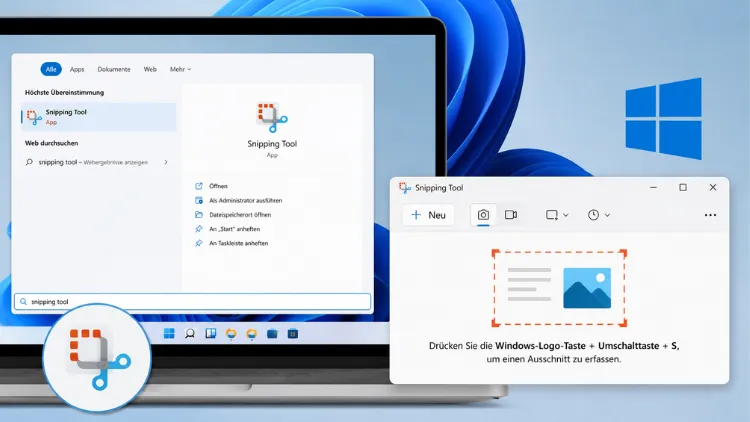The image size is (750, 422).
Task: Click the Snipping Tool title bar icon
Action: [x=405, y=188]
